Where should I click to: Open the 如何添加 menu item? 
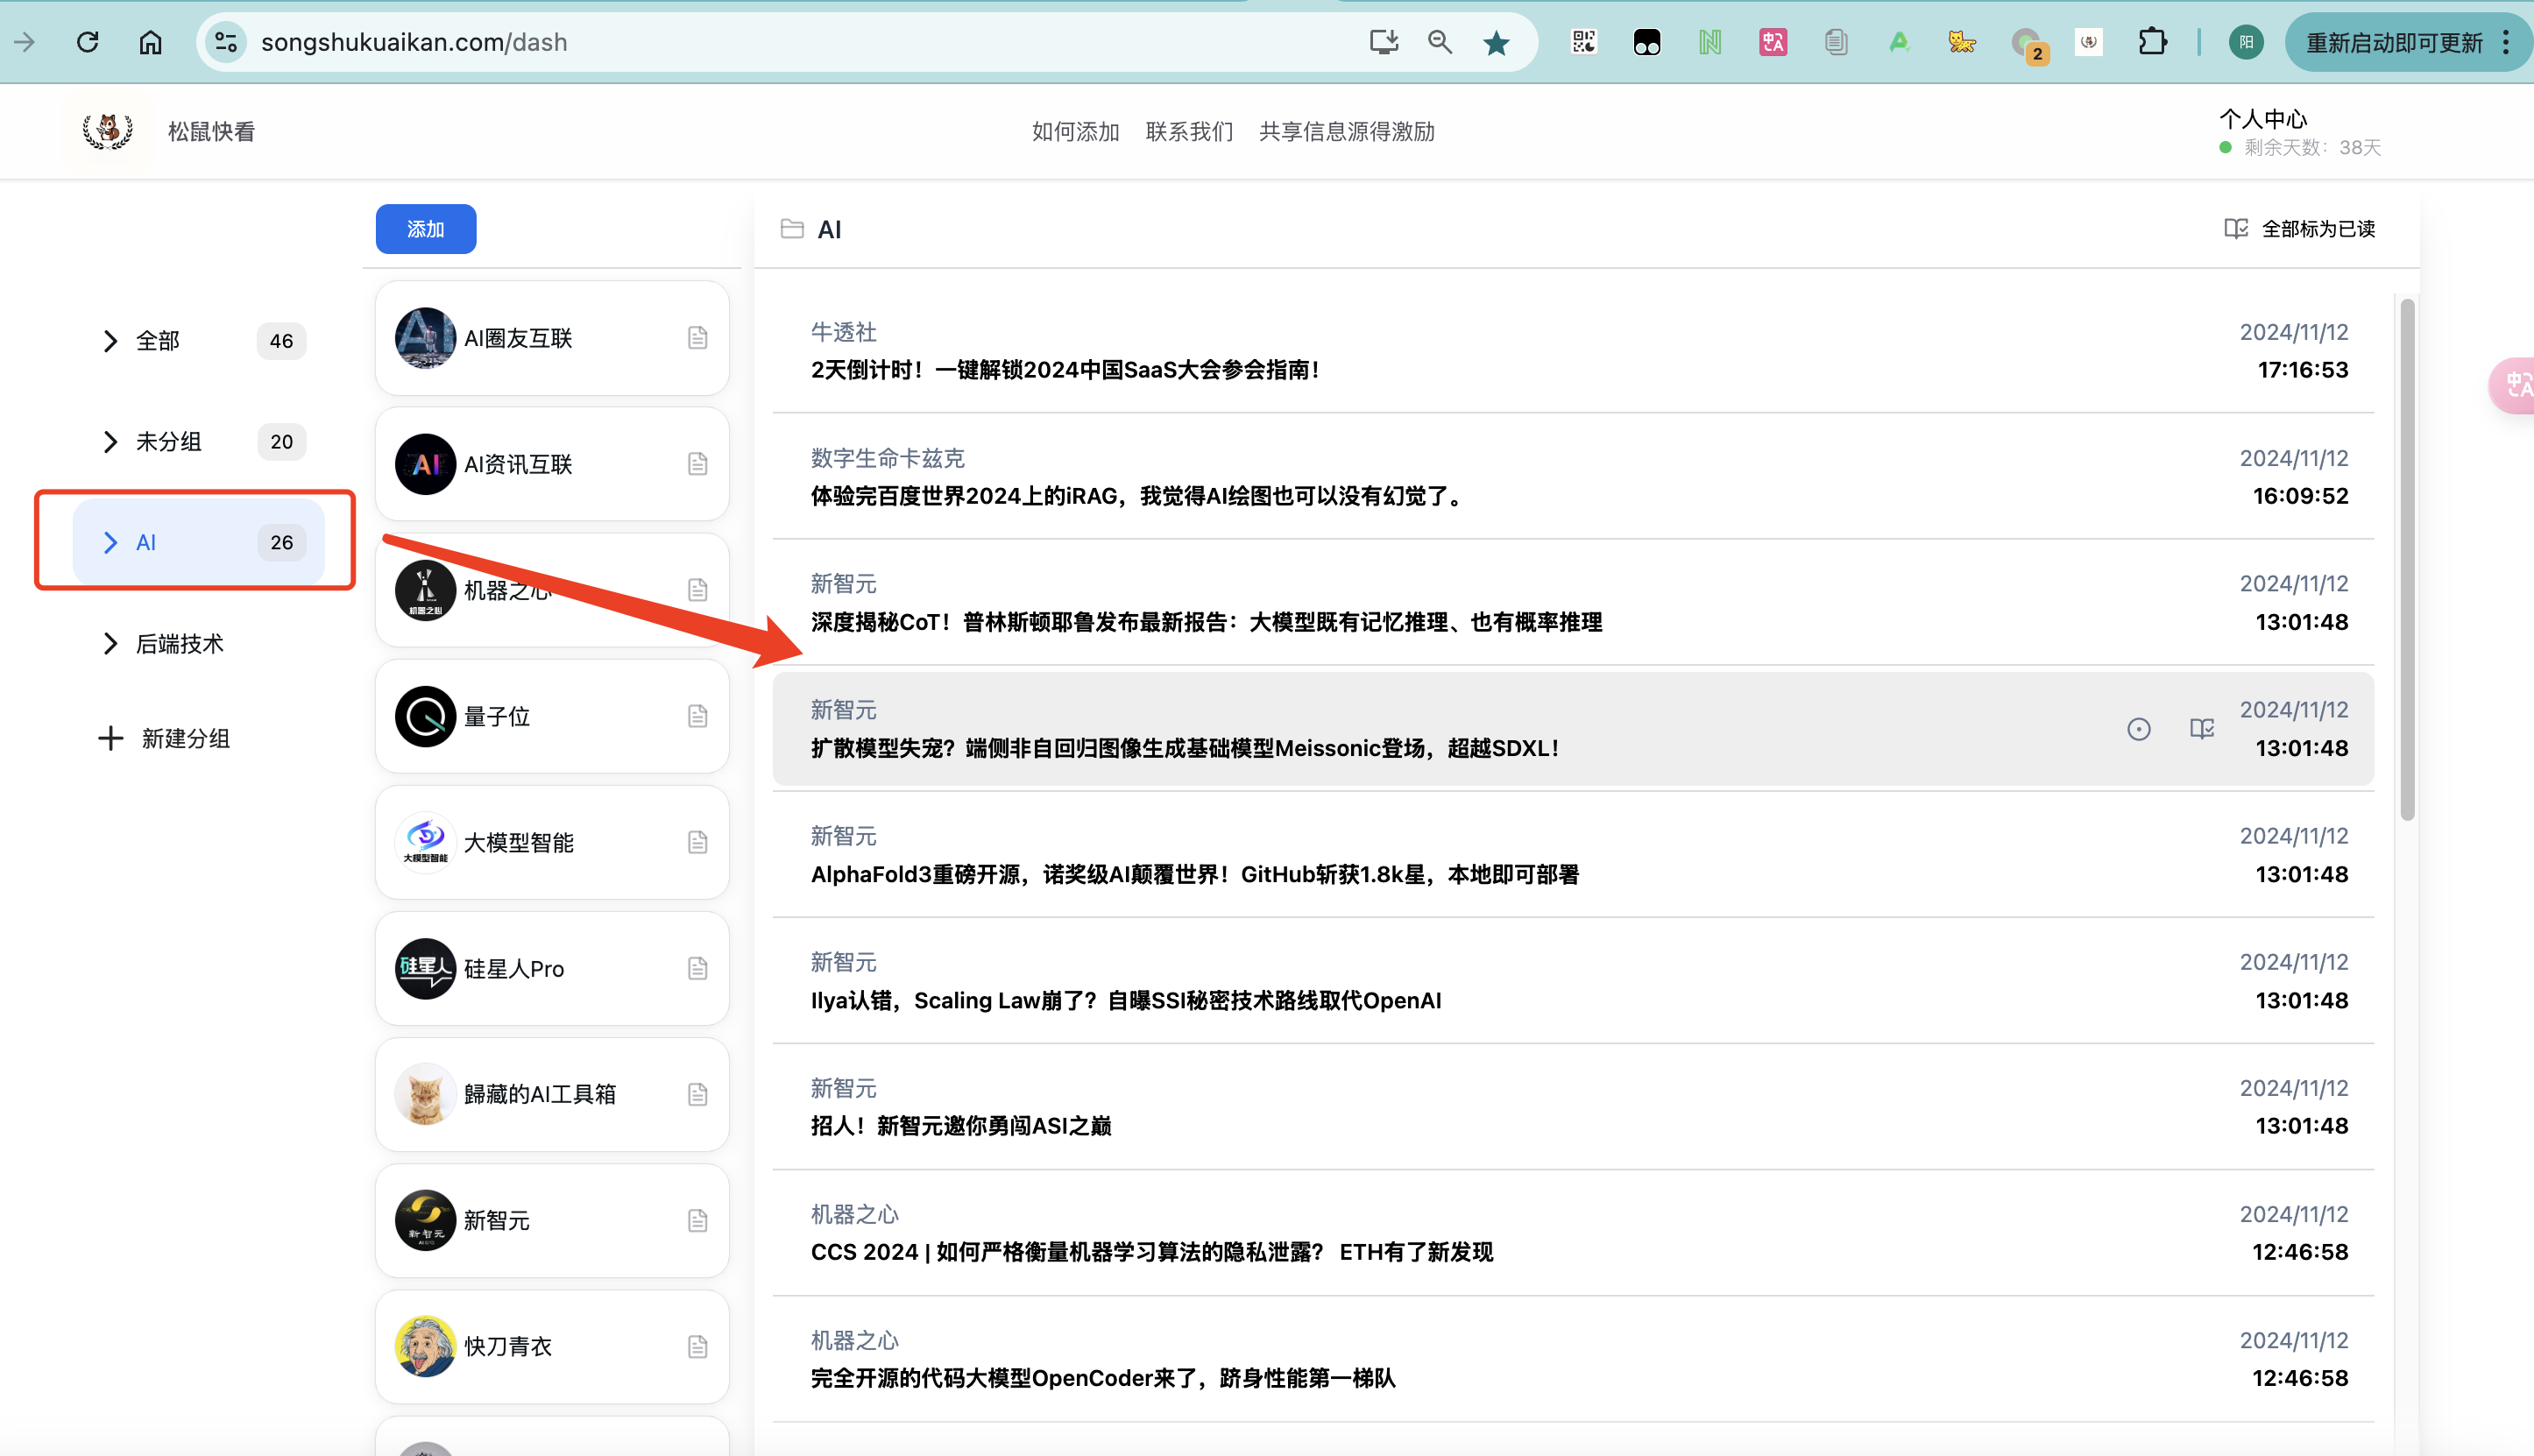(x=1075, y=131)
